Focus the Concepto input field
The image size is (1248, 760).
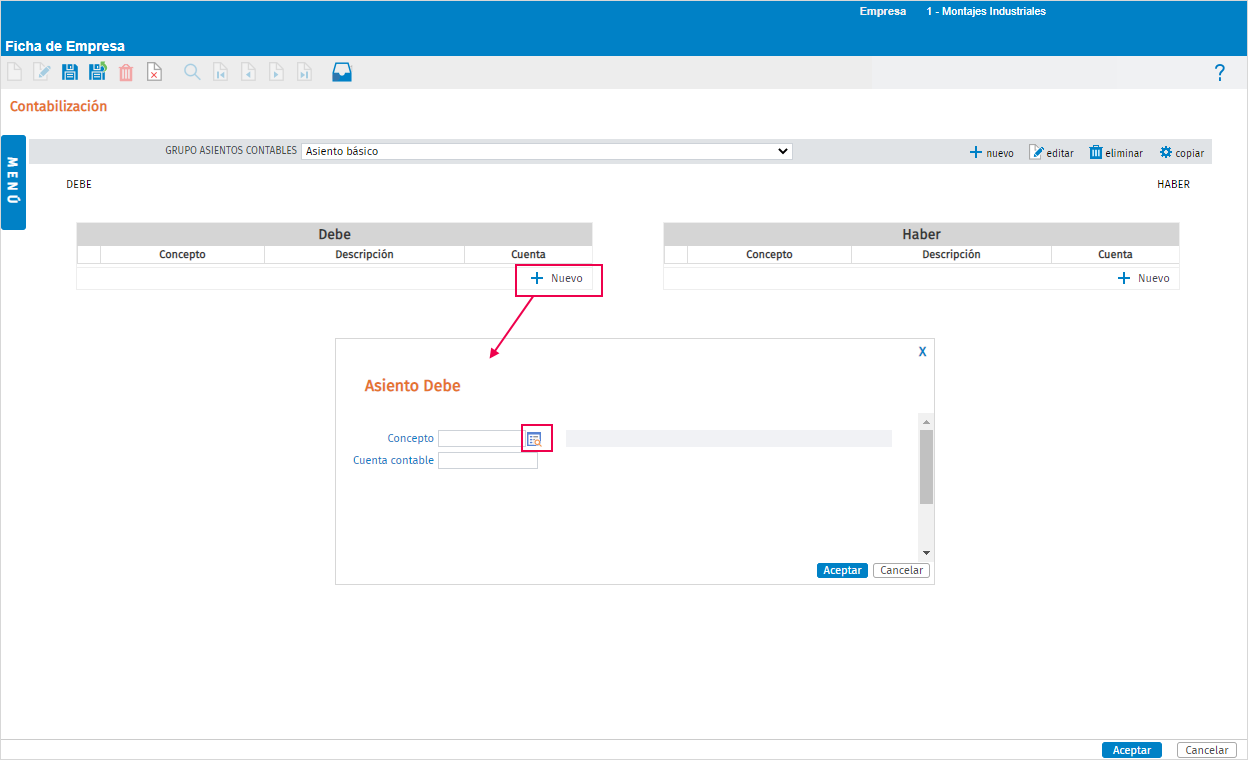[x=480, y=439]
